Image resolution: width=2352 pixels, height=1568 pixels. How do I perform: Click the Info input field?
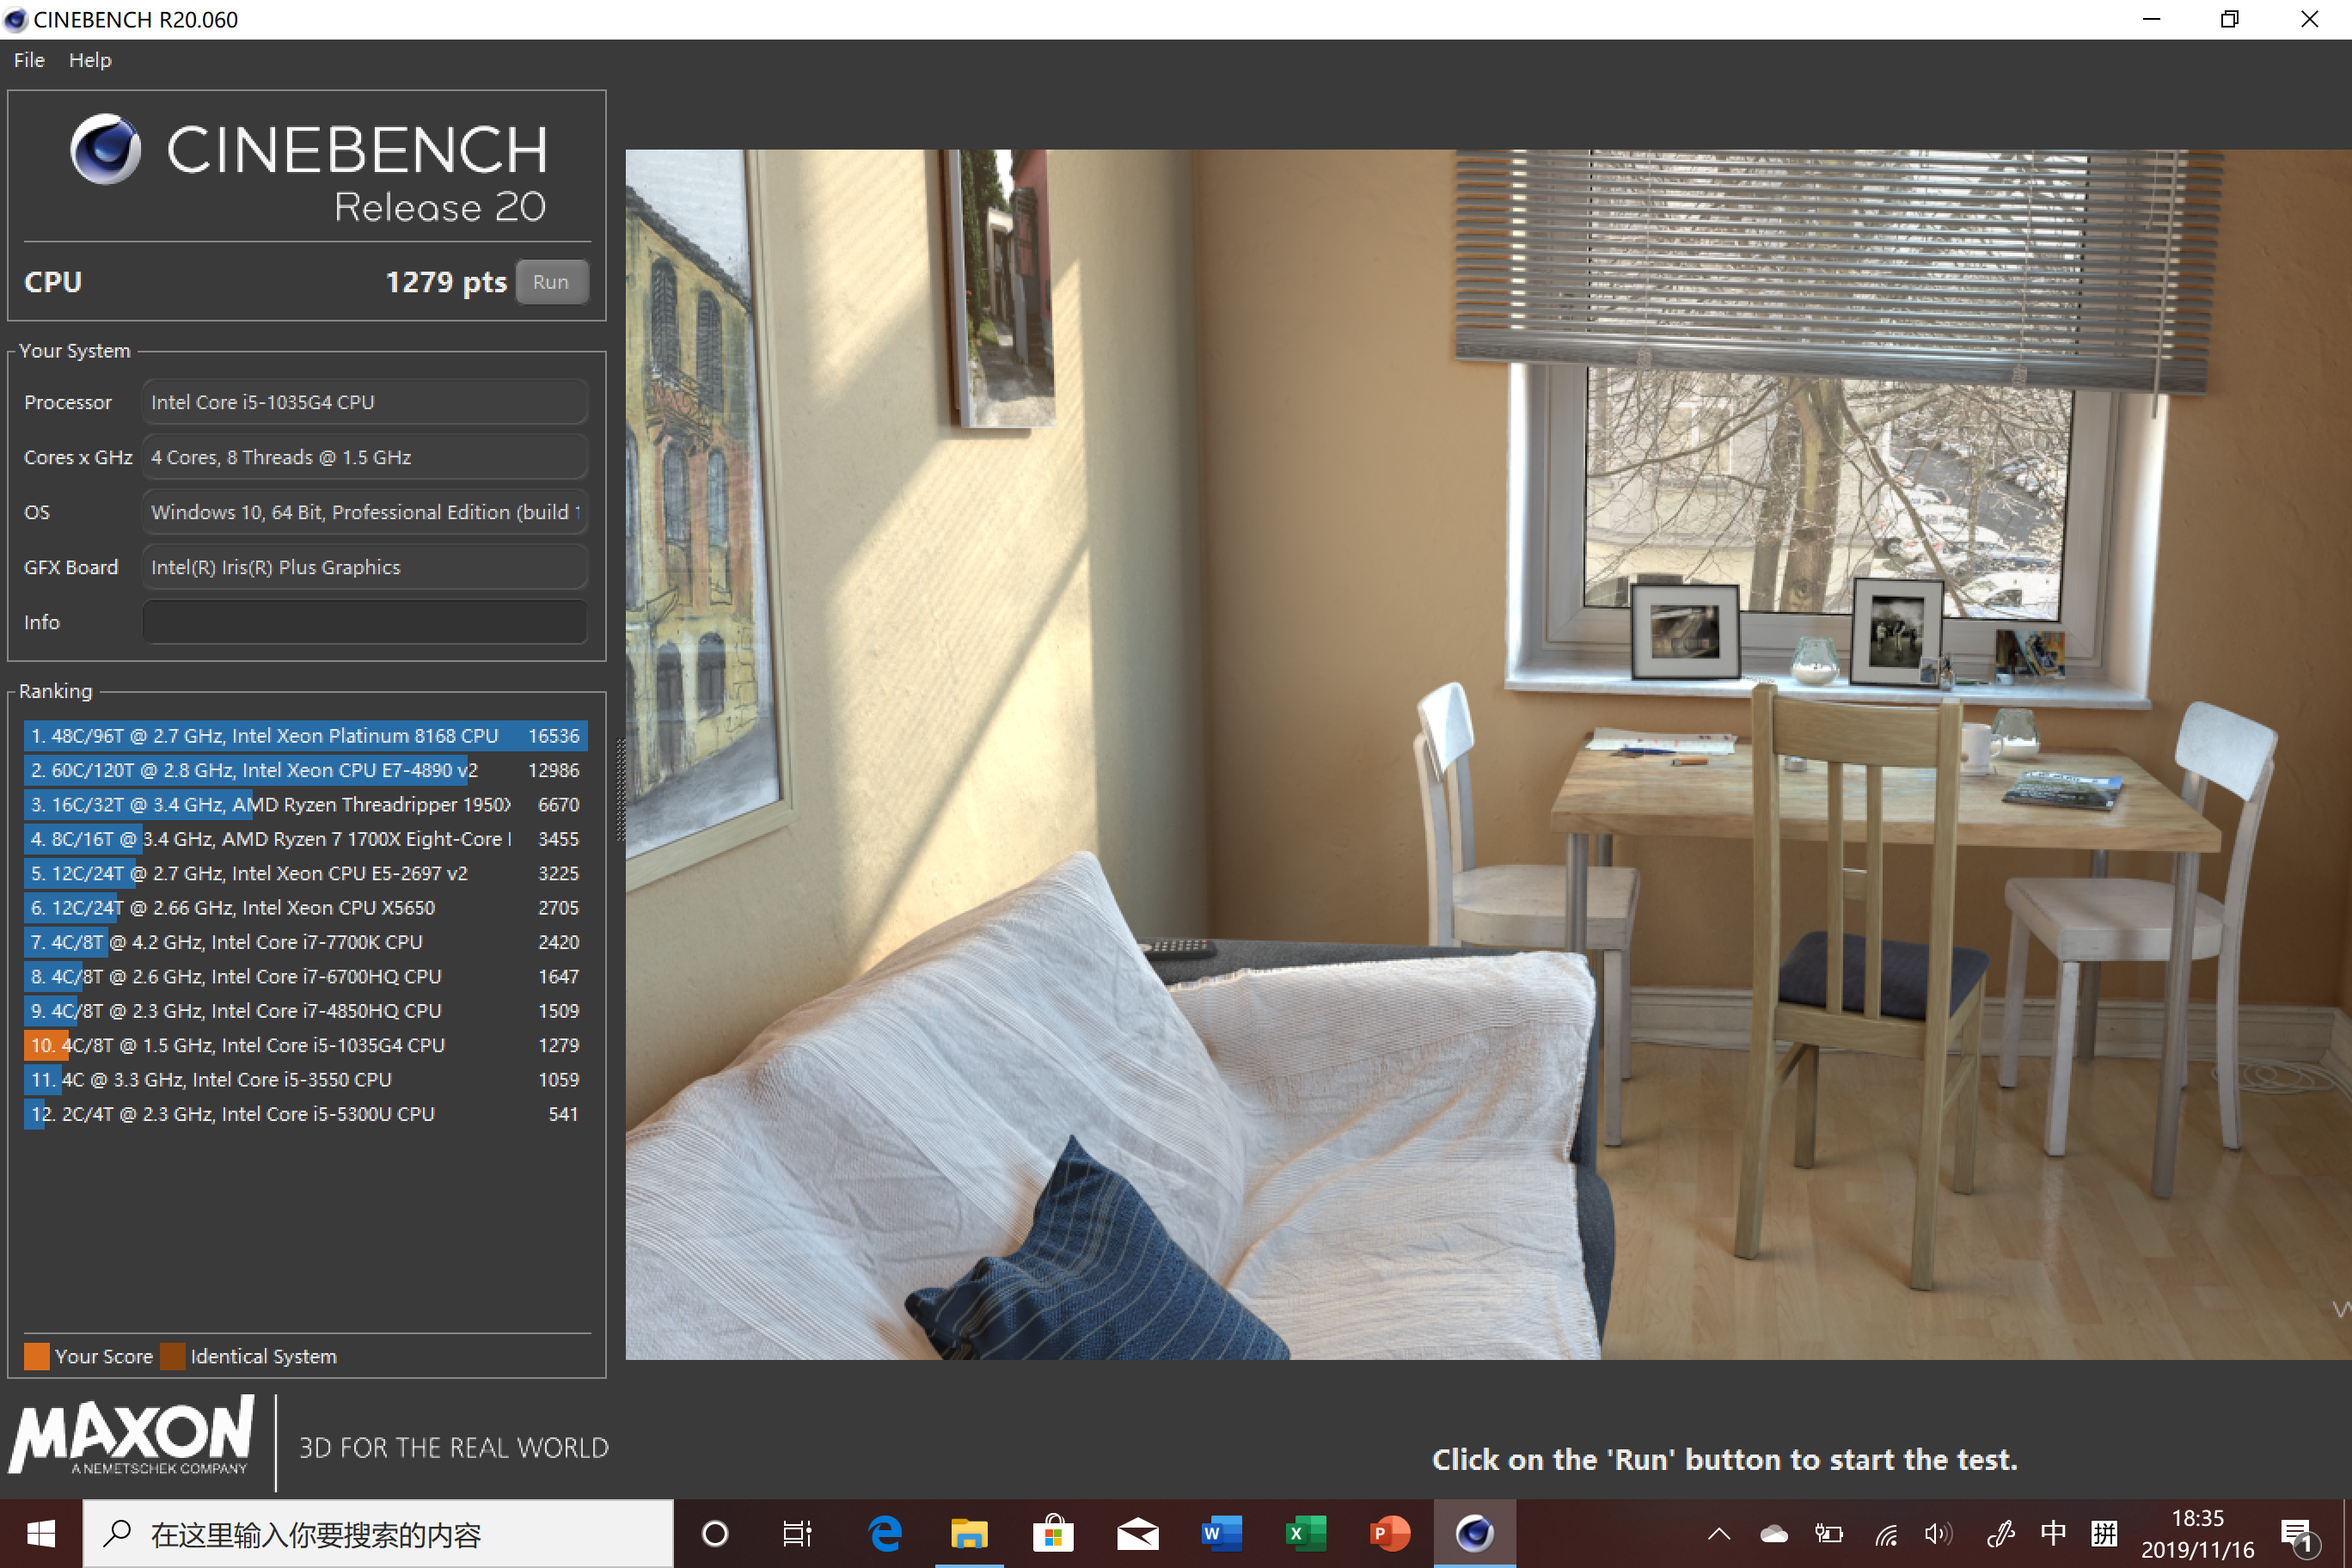pyautogui.click(x=365, y=622)
